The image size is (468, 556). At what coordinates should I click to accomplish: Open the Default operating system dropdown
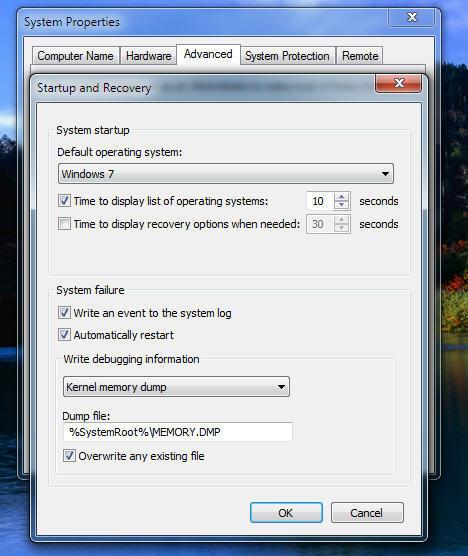click(x=226, y=174)
